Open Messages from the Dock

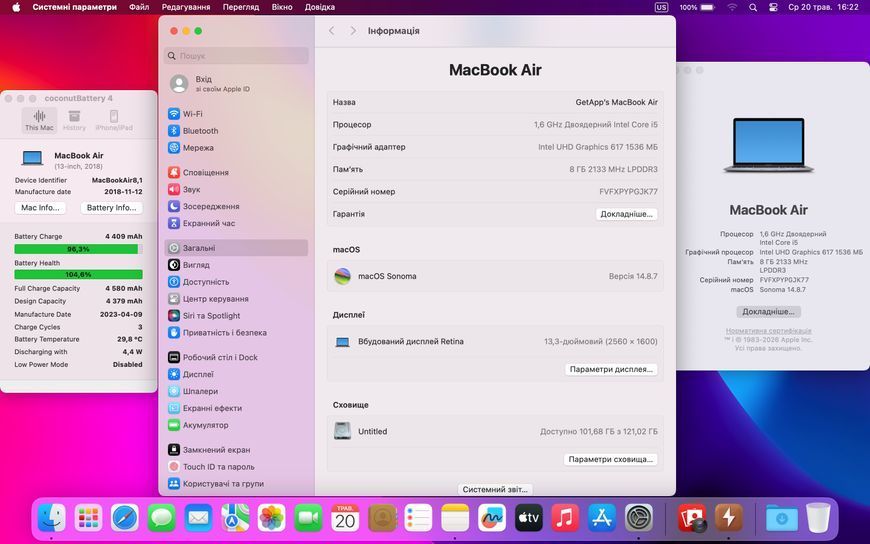pos(161,518)
